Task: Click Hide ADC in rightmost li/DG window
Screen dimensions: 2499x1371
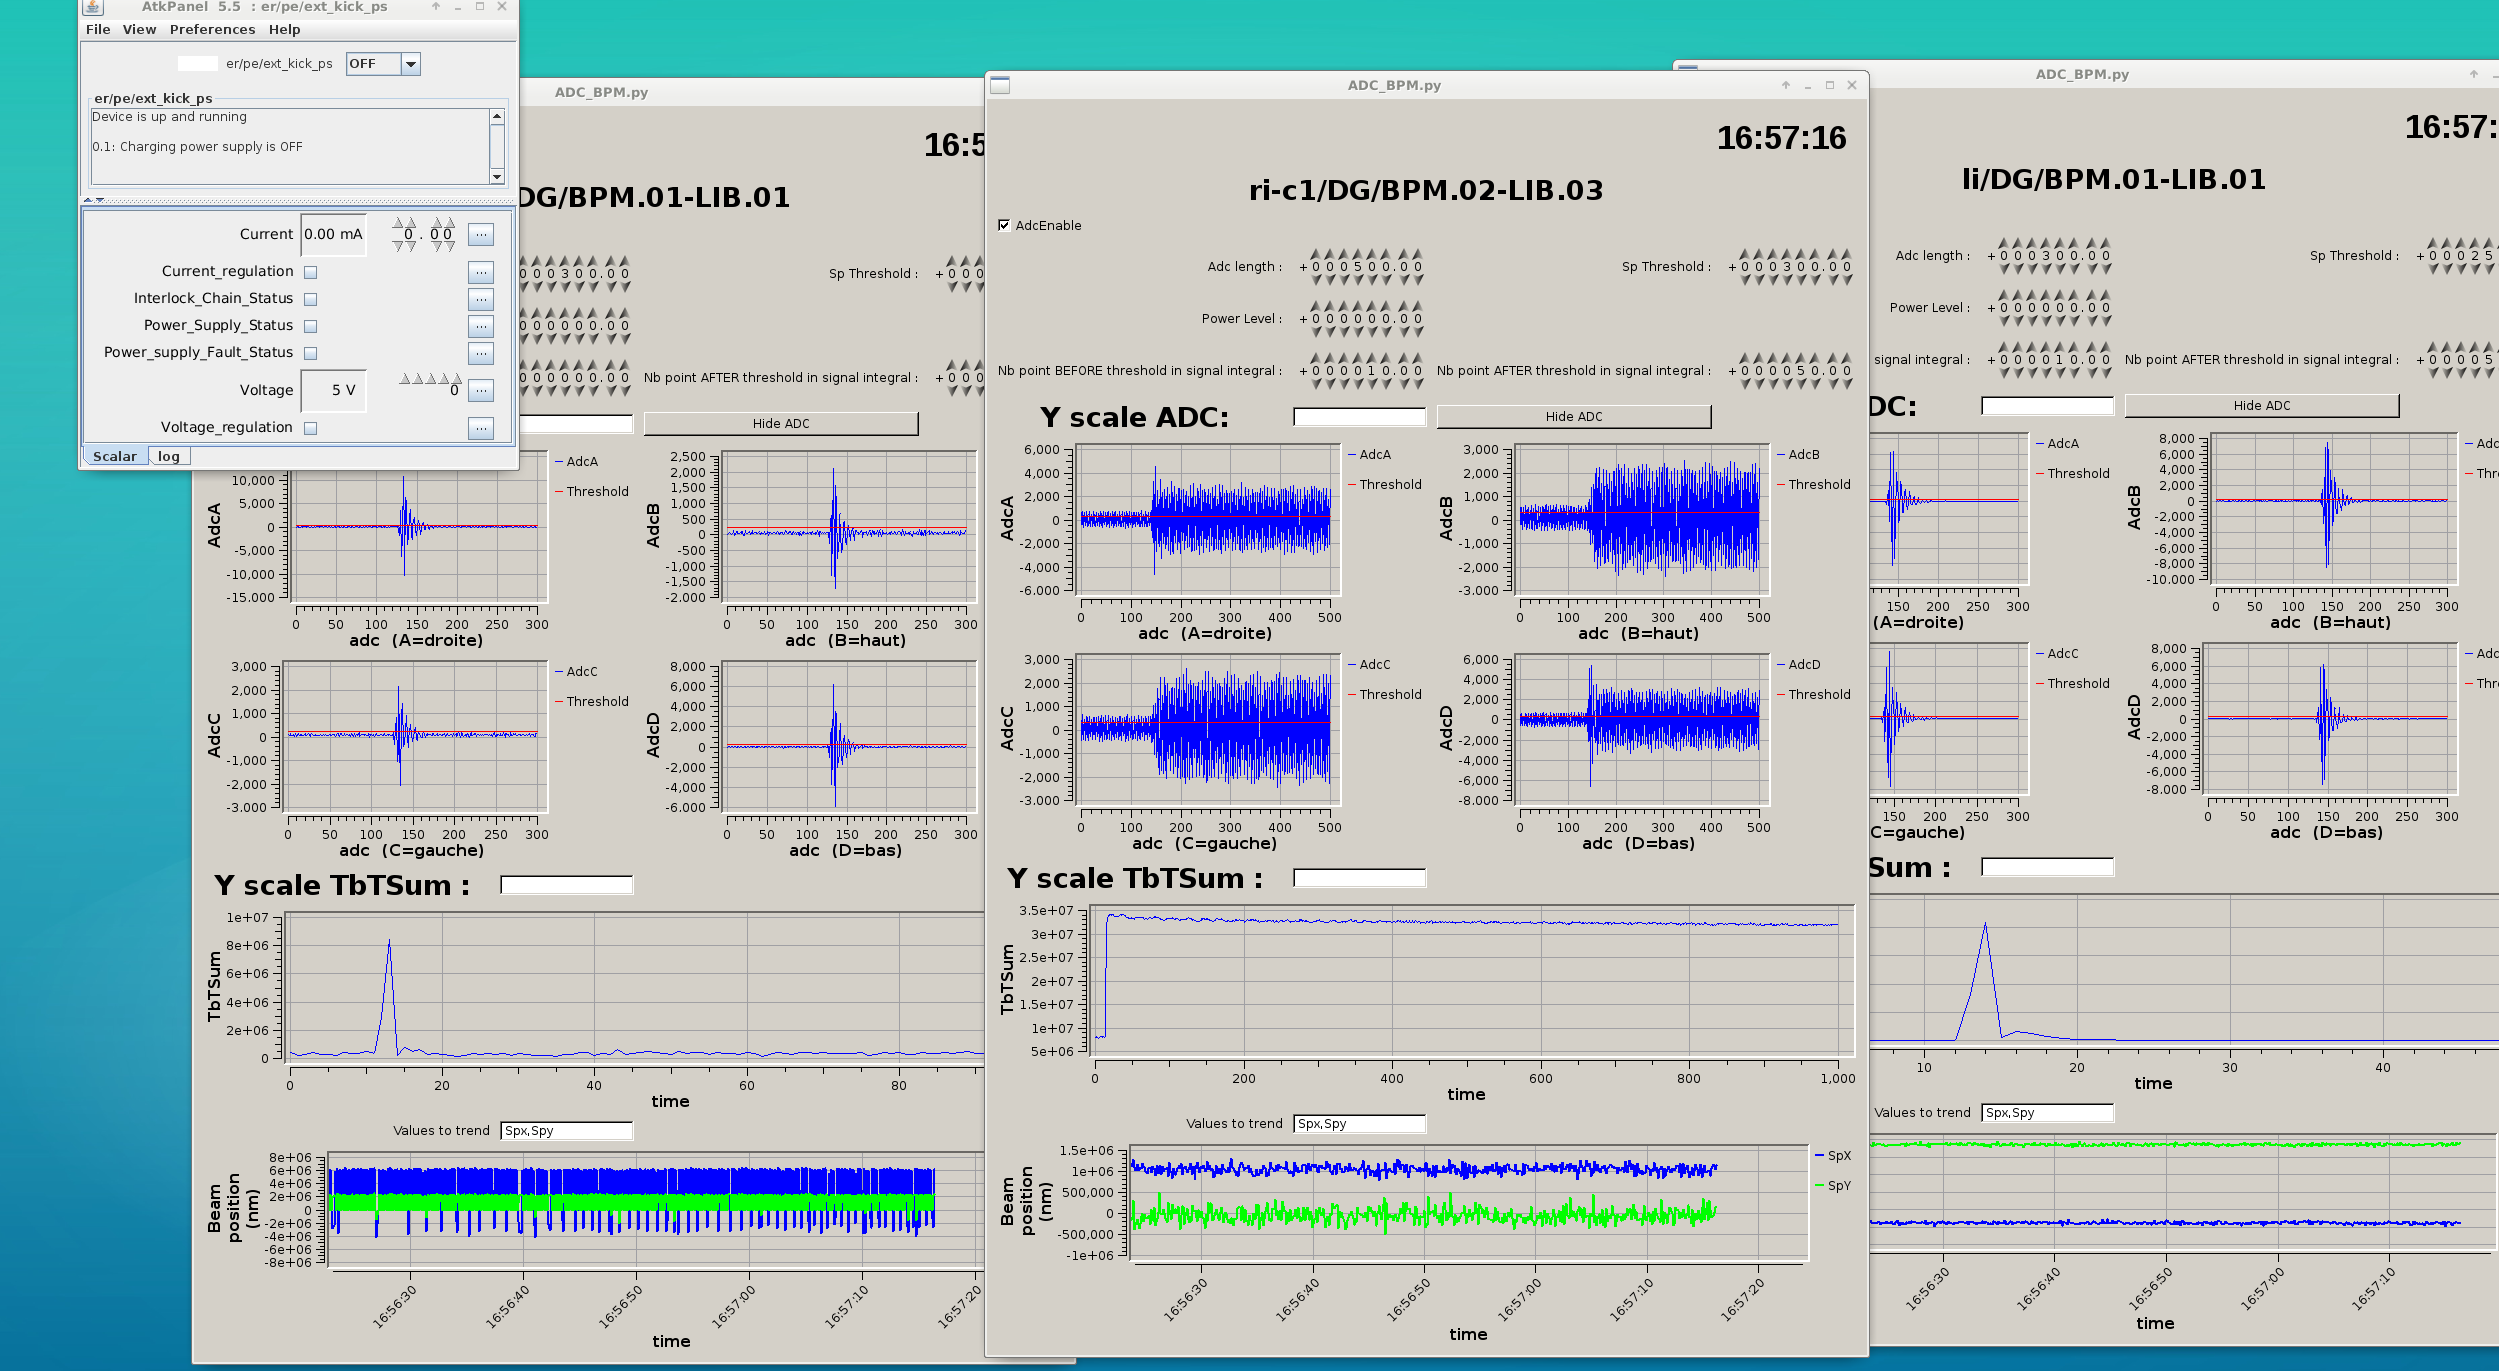Action: pos(2261,405)
